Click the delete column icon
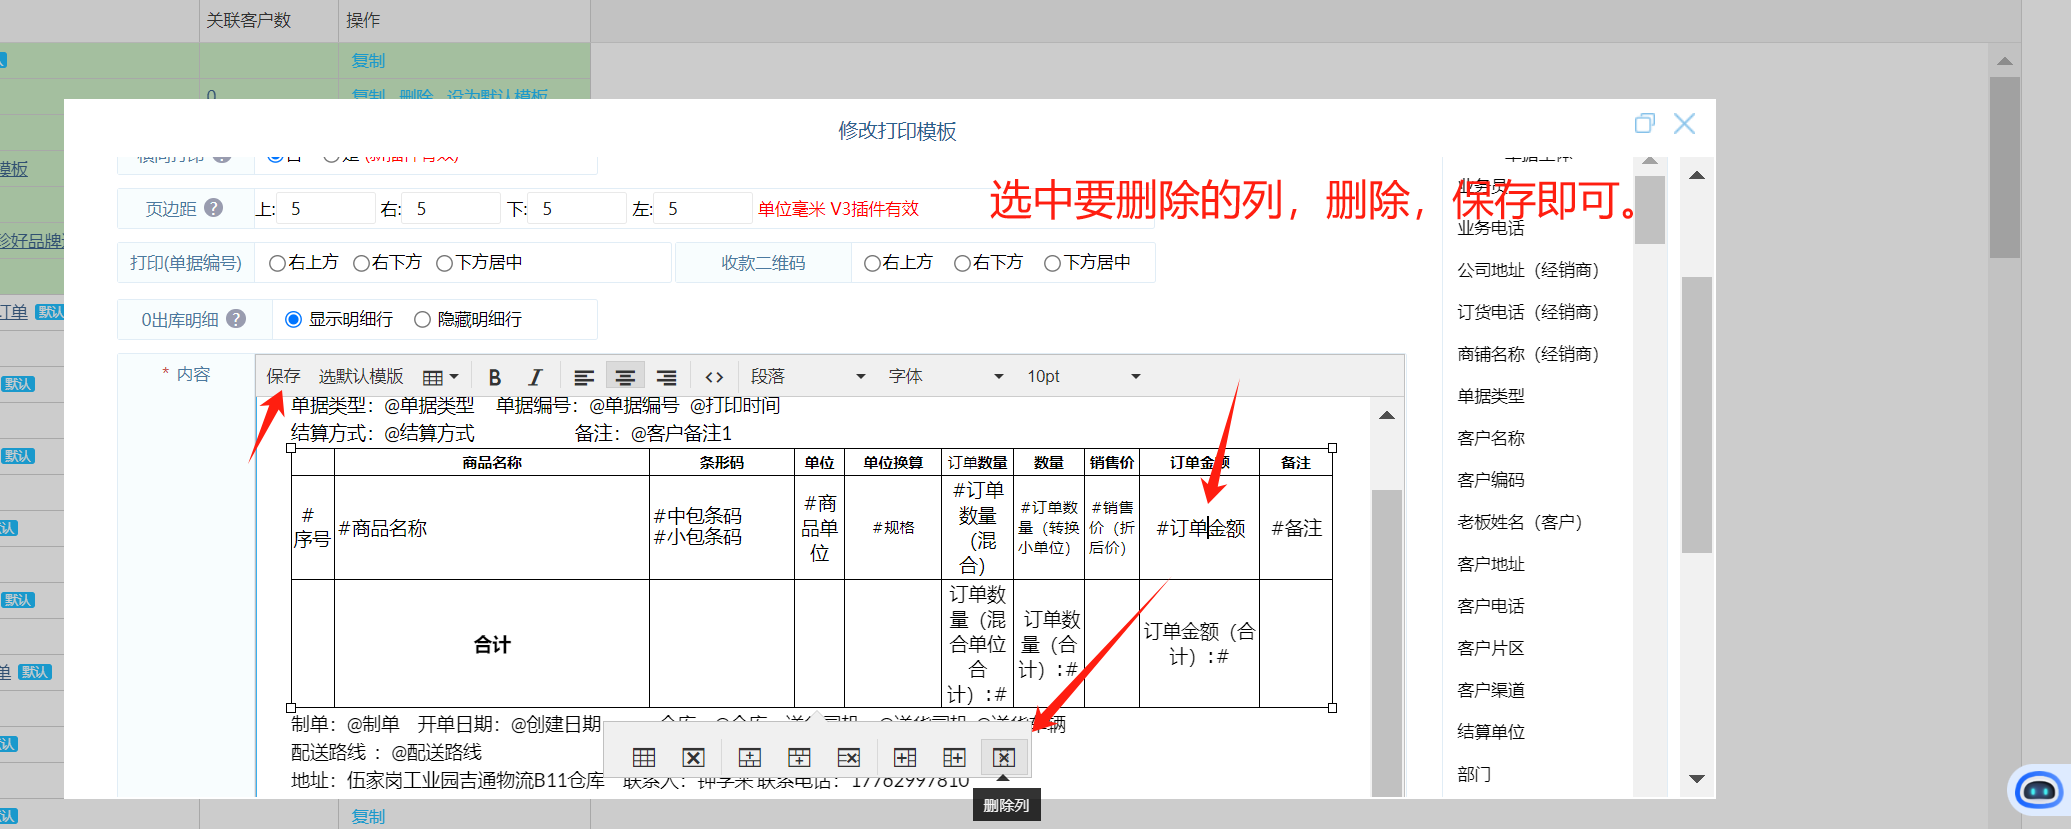This screenshot has height=829, width=2071. (1003, 758)
